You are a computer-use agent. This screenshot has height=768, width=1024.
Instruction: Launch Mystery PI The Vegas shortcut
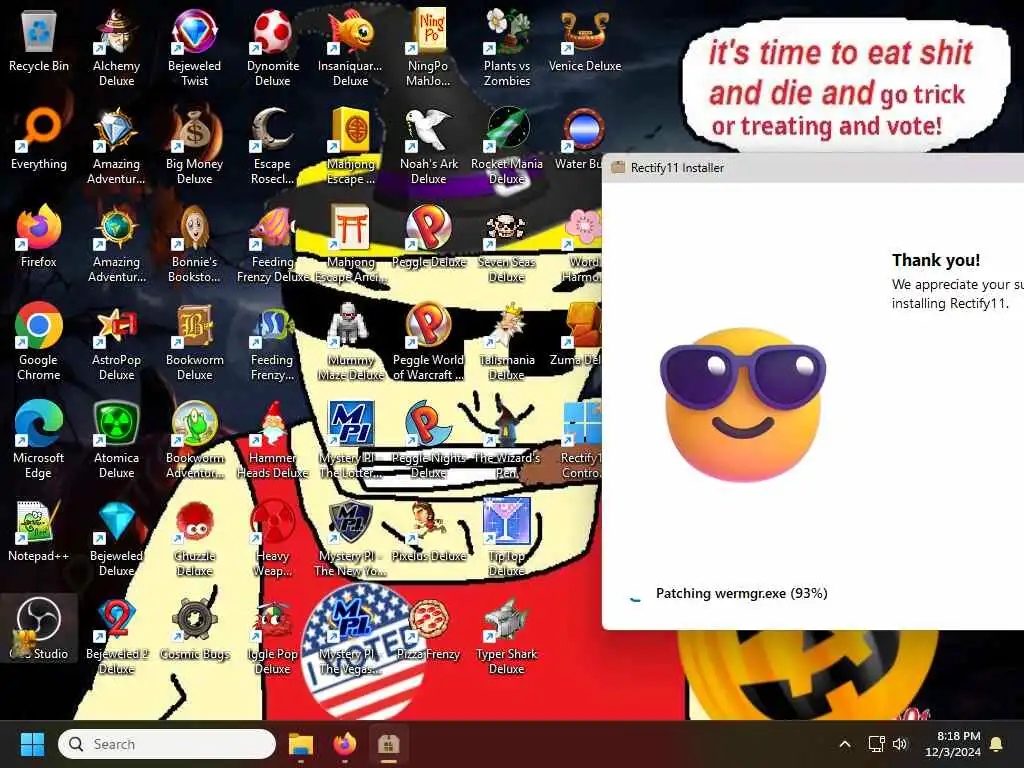(x=351, y=636)
